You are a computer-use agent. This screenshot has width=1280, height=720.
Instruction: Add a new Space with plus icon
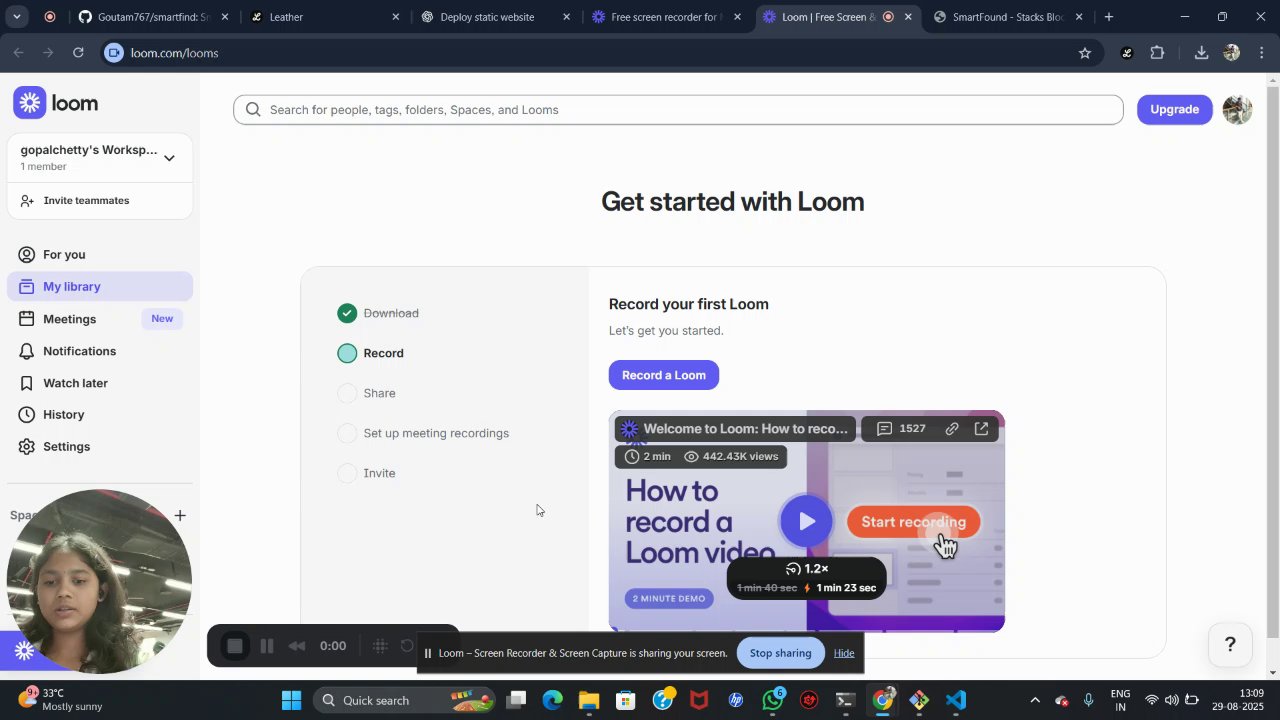click(x=180, y=516)
